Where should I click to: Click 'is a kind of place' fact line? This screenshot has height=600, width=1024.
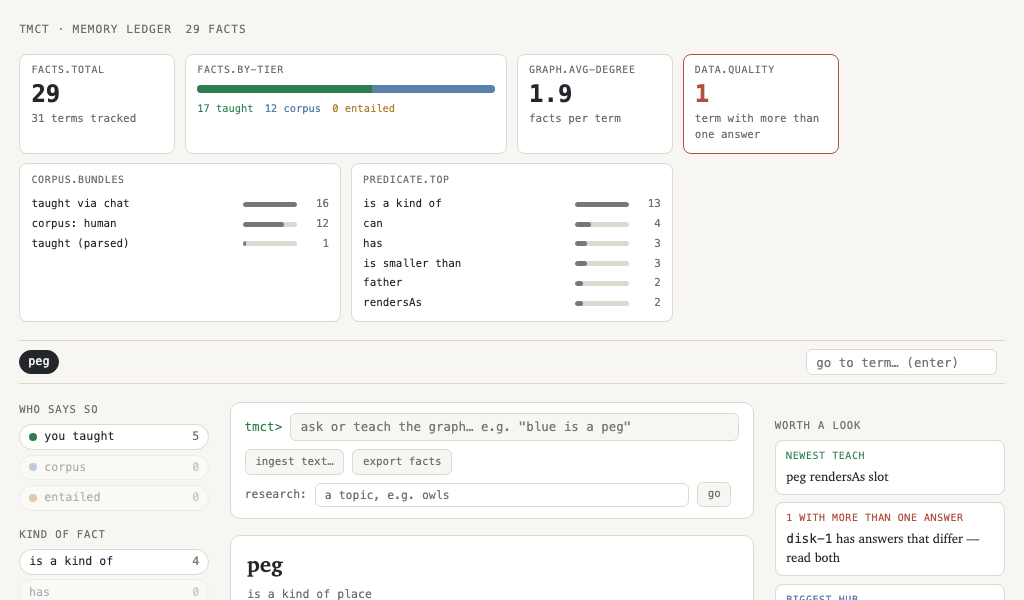click(310, 593)
